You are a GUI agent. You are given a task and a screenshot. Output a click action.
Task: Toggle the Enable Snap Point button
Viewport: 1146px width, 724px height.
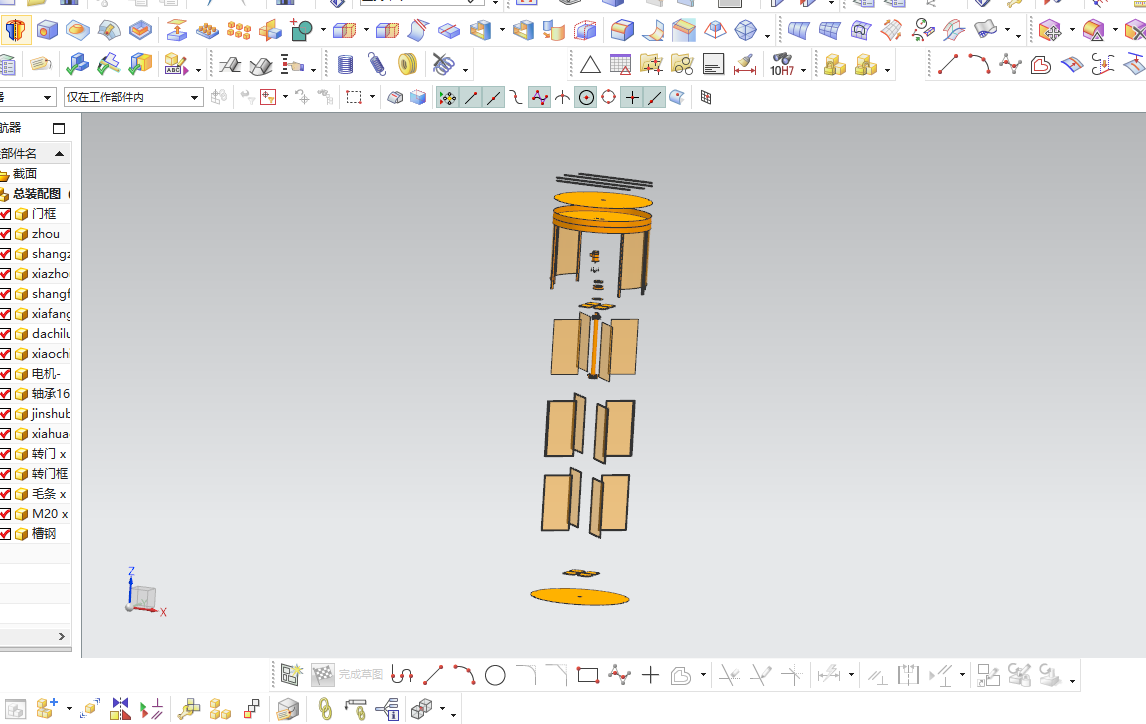447,97
